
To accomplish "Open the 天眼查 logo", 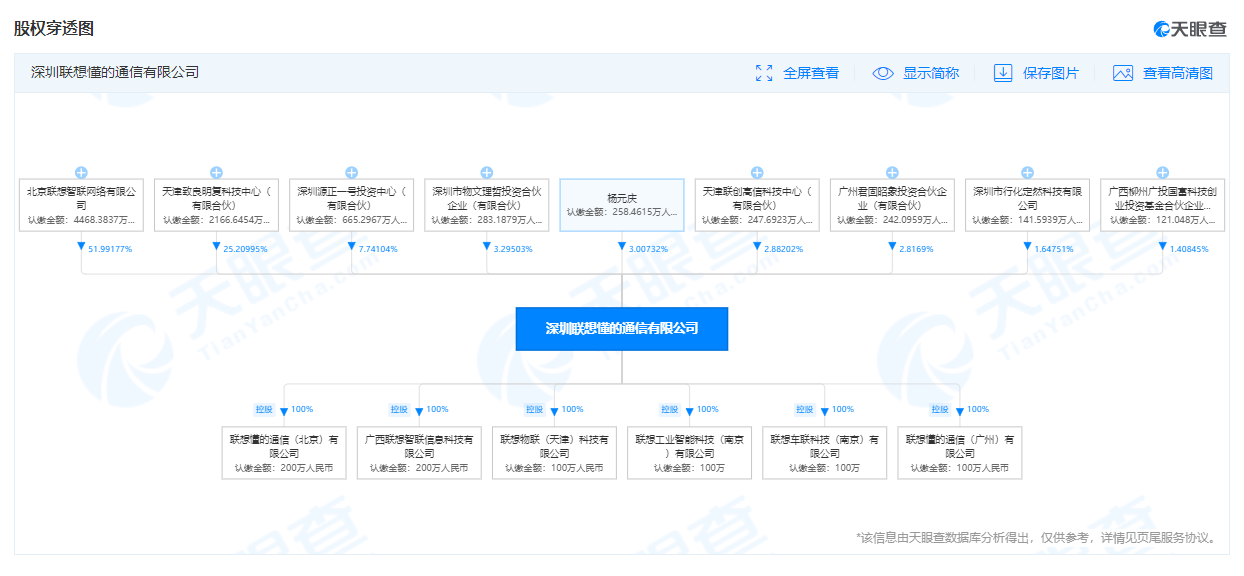I will (x=1189, y=29).
